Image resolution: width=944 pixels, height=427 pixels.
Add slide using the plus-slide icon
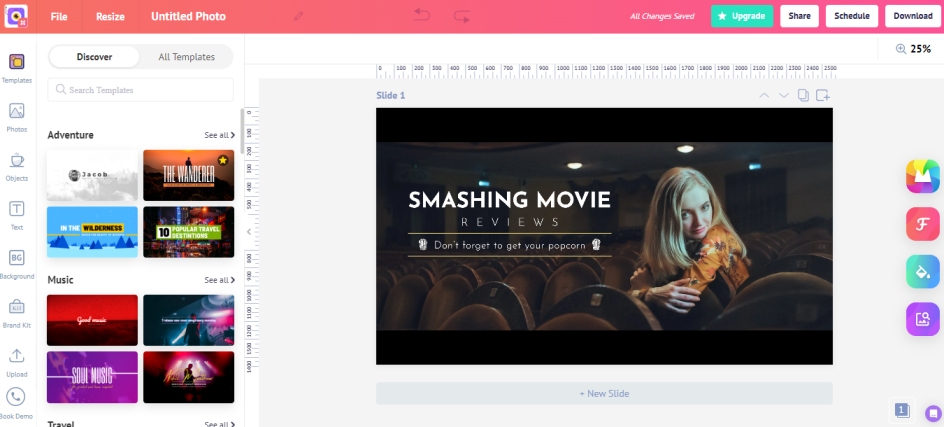[823, 95]
